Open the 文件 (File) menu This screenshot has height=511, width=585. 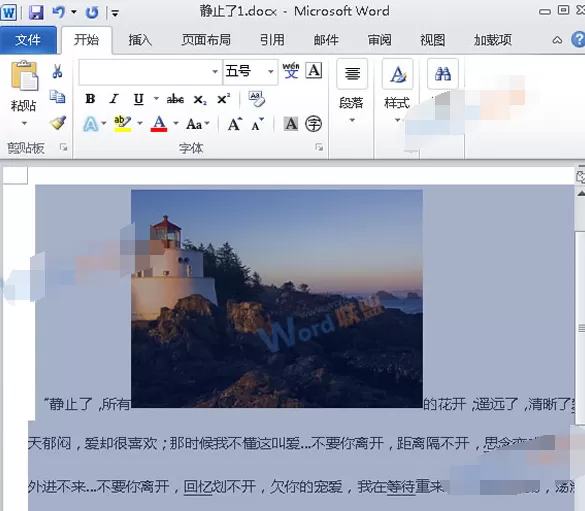click(x=28, y=40)
